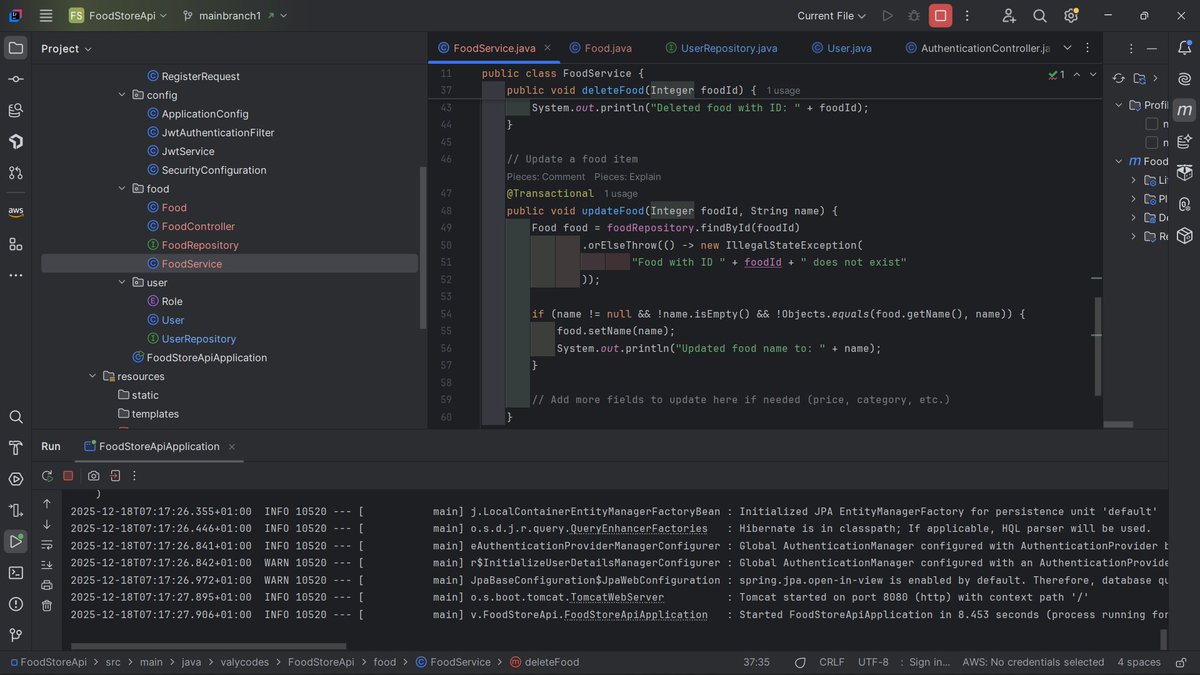Click the 4 spaces indent setting

1139,662
